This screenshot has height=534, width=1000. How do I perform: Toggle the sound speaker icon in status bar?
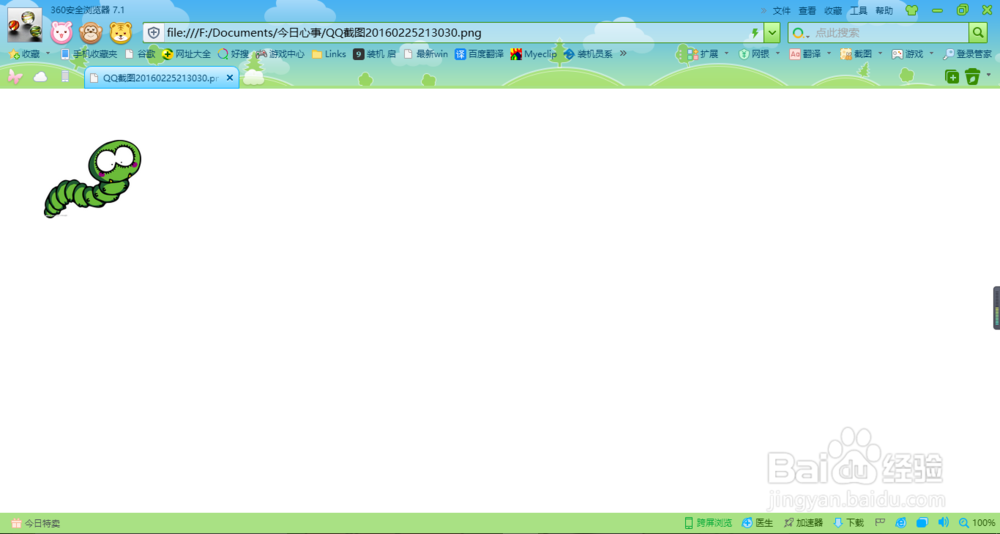pyautogui.click(x=943, y=523)
